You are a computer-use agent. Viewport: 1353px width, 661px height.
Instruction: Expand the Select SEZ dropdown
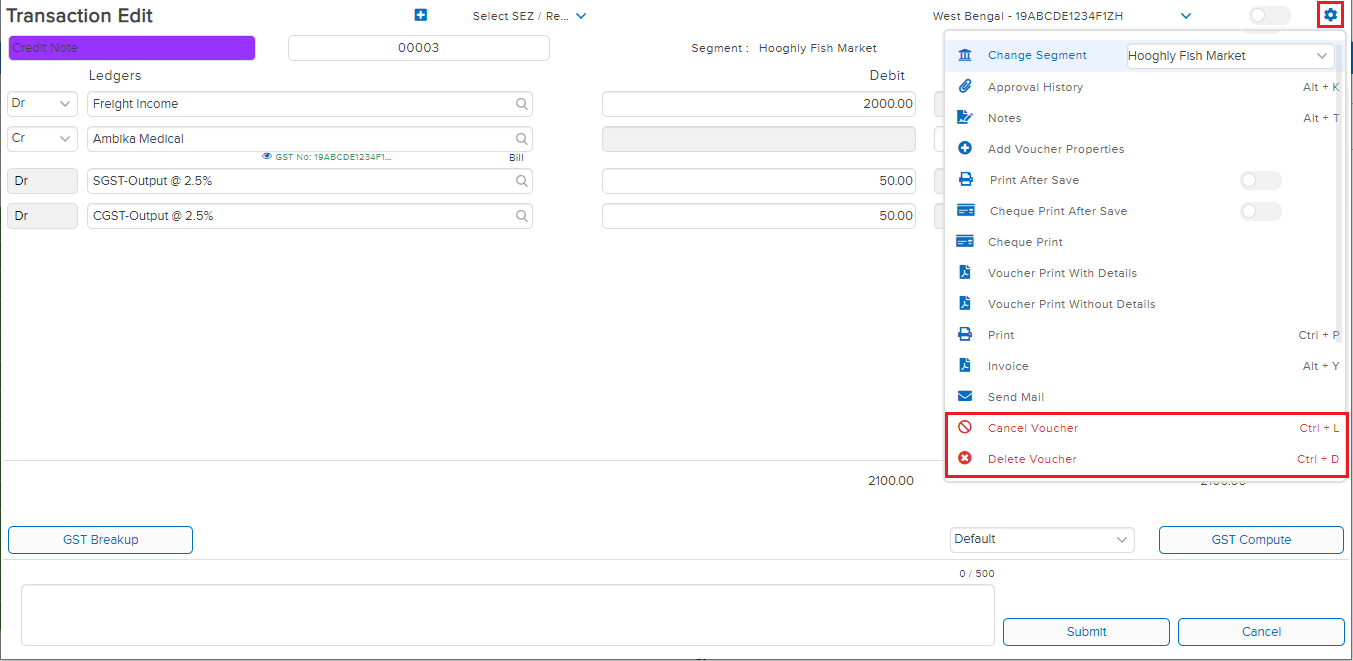(x=530, y=16)
